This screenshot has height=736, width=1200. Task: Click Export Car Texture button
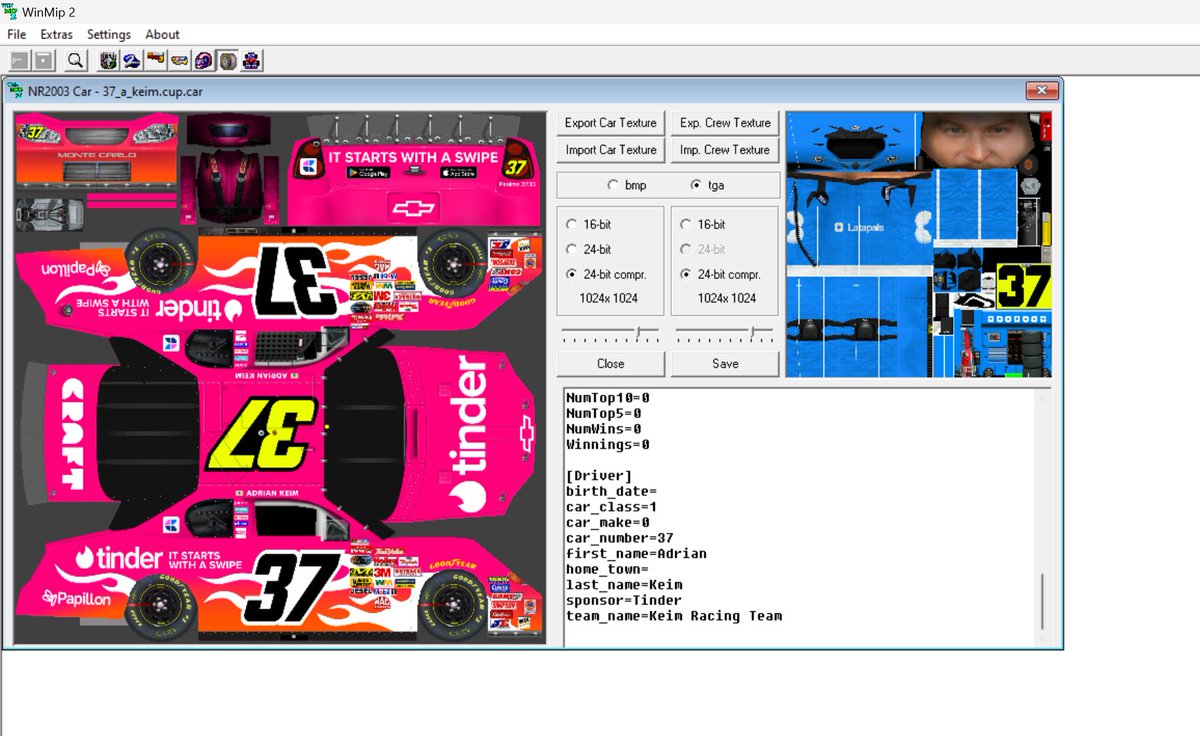point(611,123)
